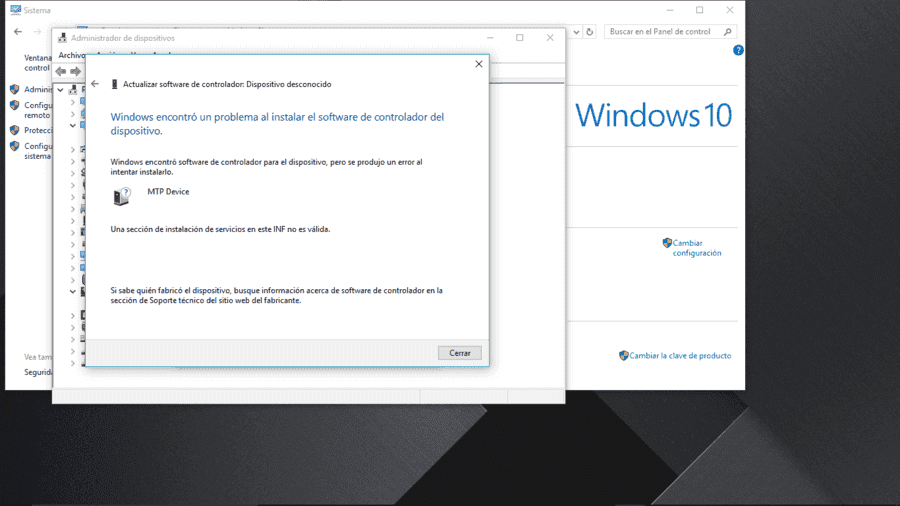
Task: Click shield icon beside Configu... remoto link
Action: click(x=14, y=106)
